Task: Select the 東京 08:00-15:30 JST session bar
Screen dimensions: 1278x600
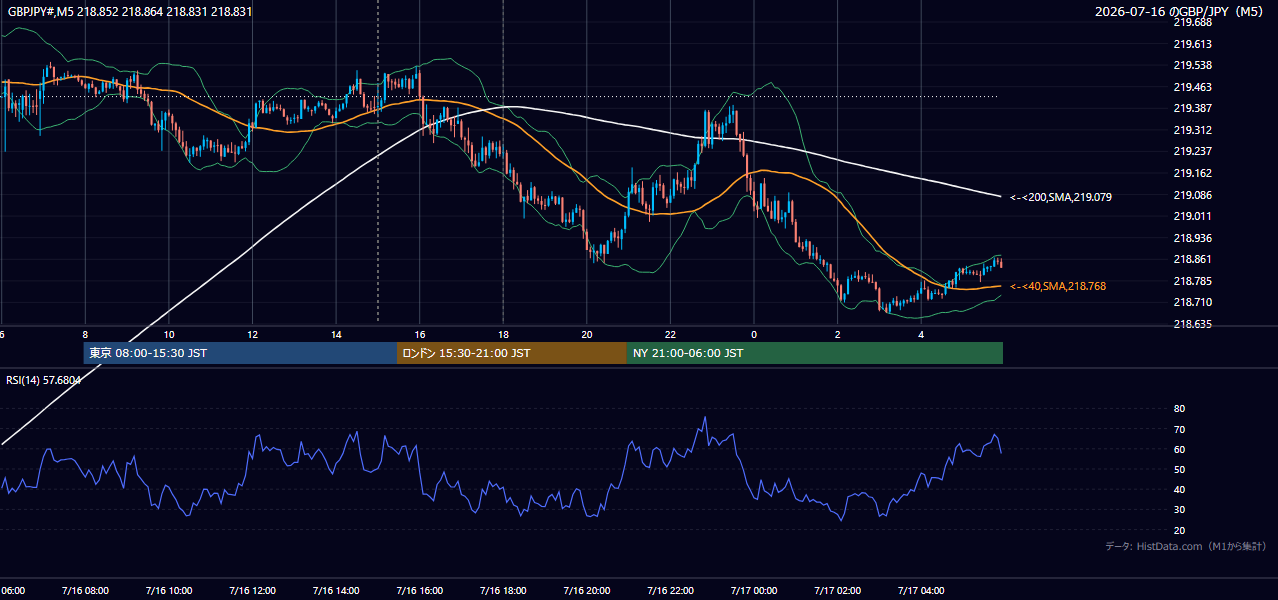Action: pos(240,353)
